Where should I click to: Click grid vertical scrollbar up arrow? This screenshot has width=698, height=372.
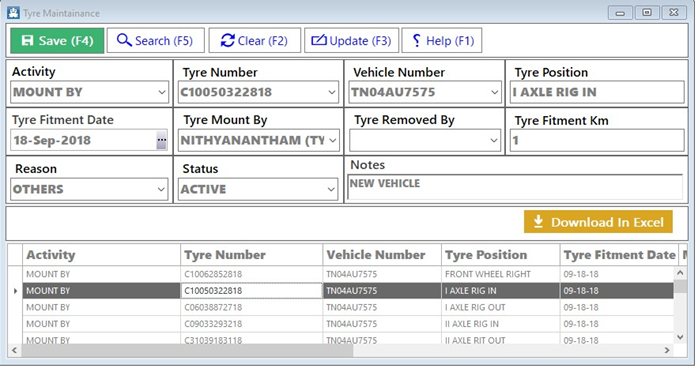[x=680, y=273]
